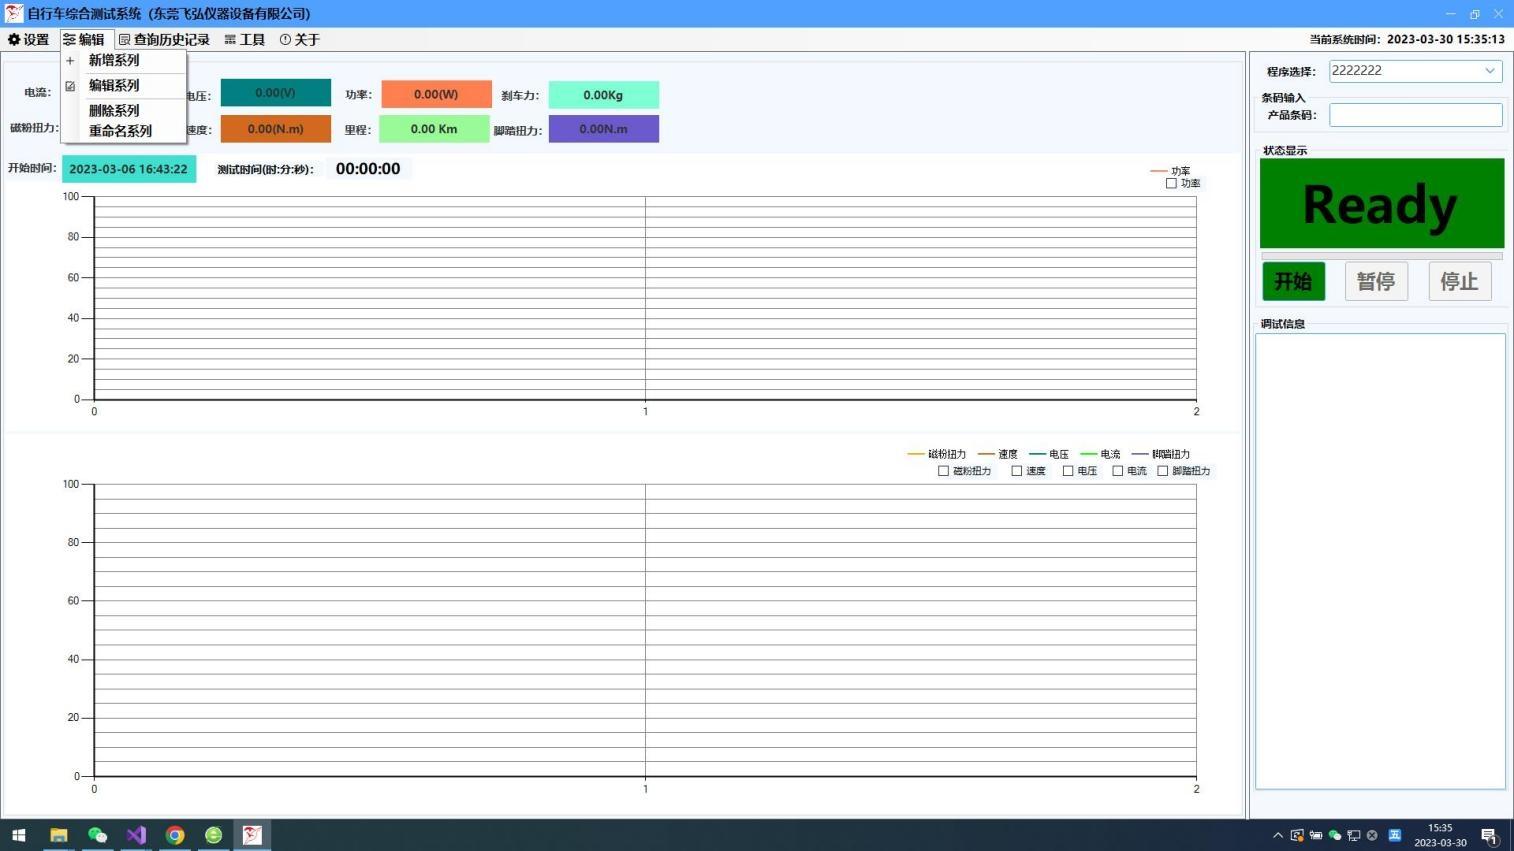Open the 工具 menu
This screenshot has height=851, width=1514.
245,40
